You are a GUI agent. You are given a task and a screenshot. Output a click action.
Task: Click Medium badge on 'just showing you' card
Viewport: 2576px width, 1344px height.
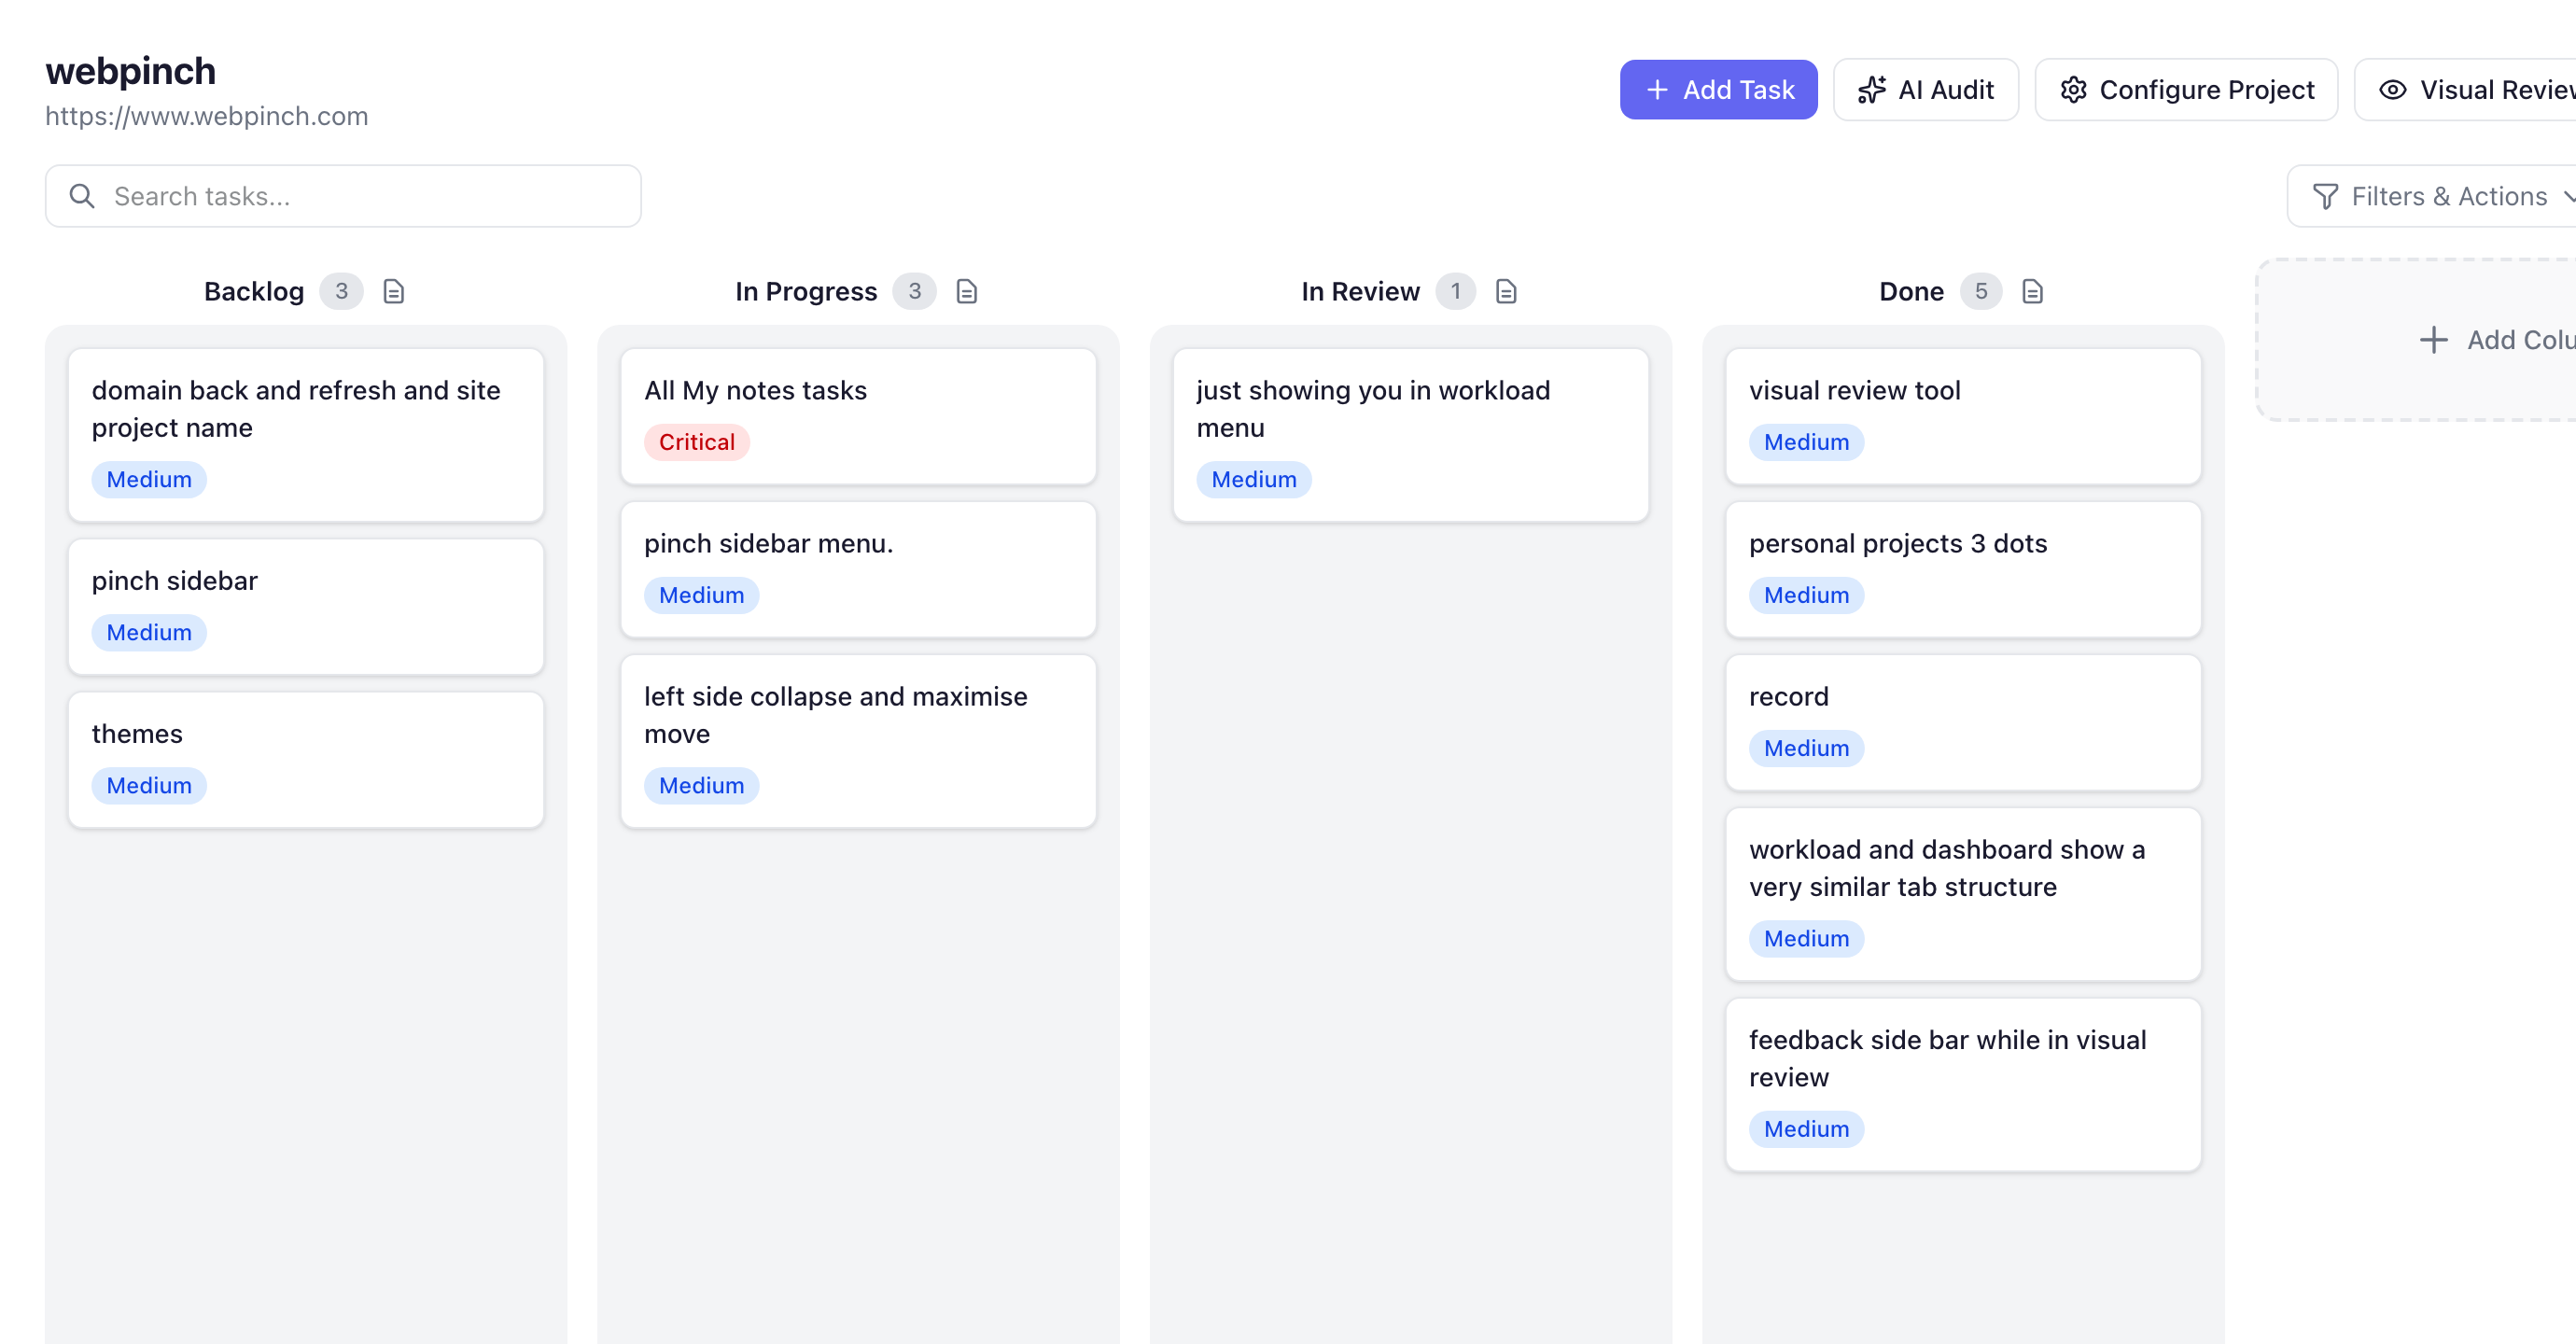pyautogui.click(x=1254, y=479)
